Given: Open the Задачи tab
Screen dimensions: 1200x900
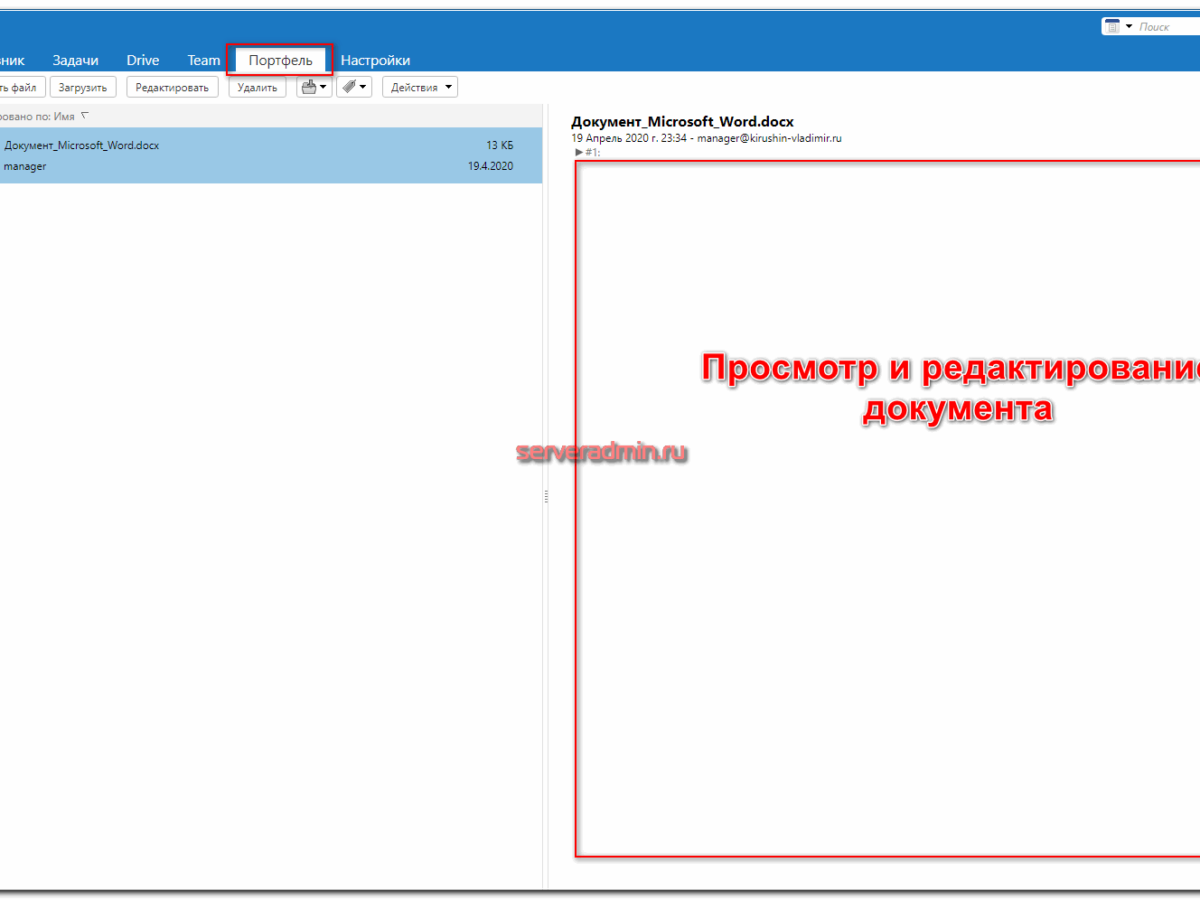Looking at the screenshot, I should click(x=75, y=60).
